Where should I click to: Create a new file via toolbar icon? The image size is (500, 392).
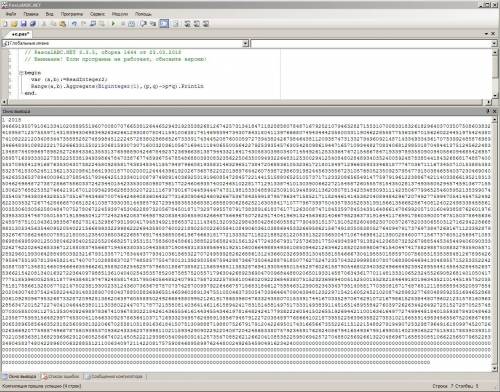coord(5,24)
